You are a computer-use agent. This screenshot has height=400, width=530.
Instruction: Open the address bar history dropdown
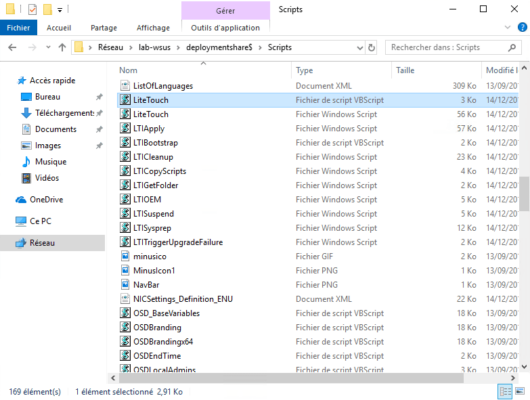(x=360, y=48)
